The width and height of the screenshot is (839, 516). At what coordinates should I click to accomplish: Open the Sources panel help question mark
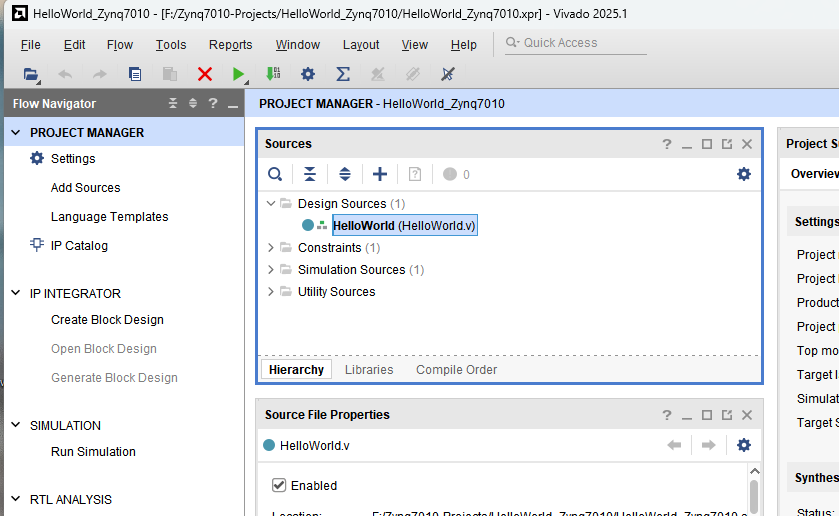tap(667, 144)
